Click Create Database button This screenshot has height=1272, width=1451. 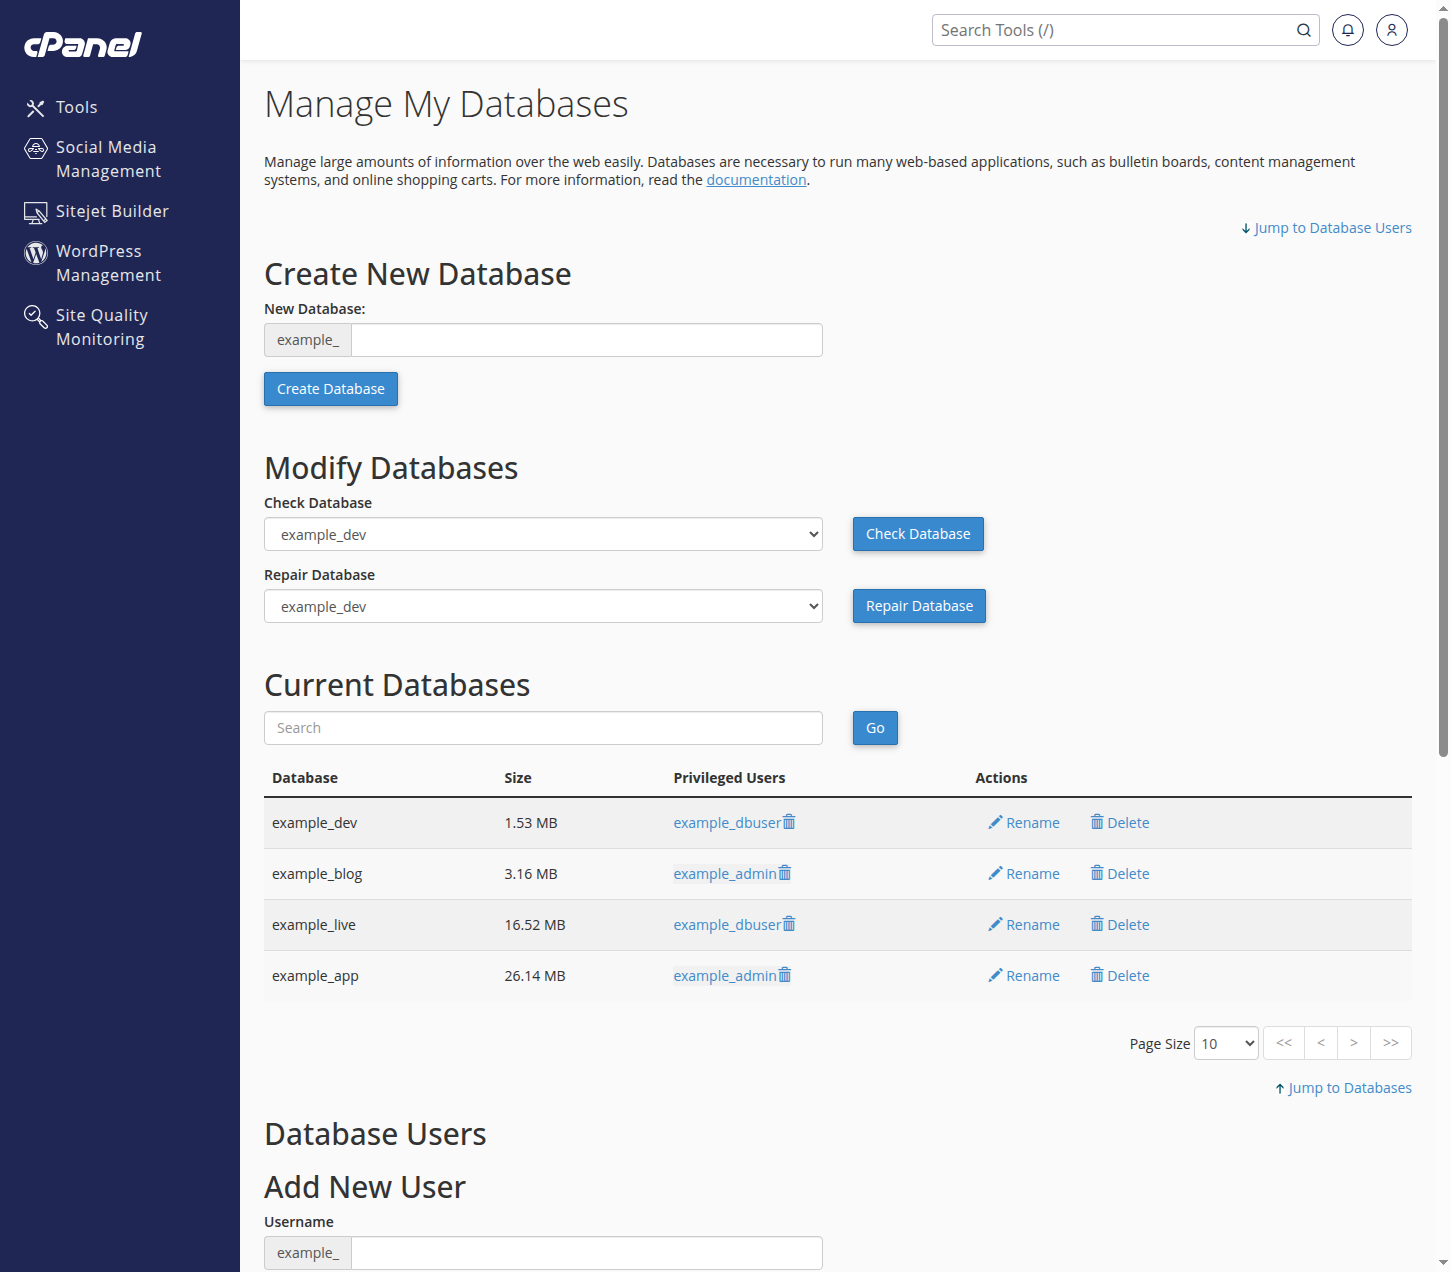(331, 389)
